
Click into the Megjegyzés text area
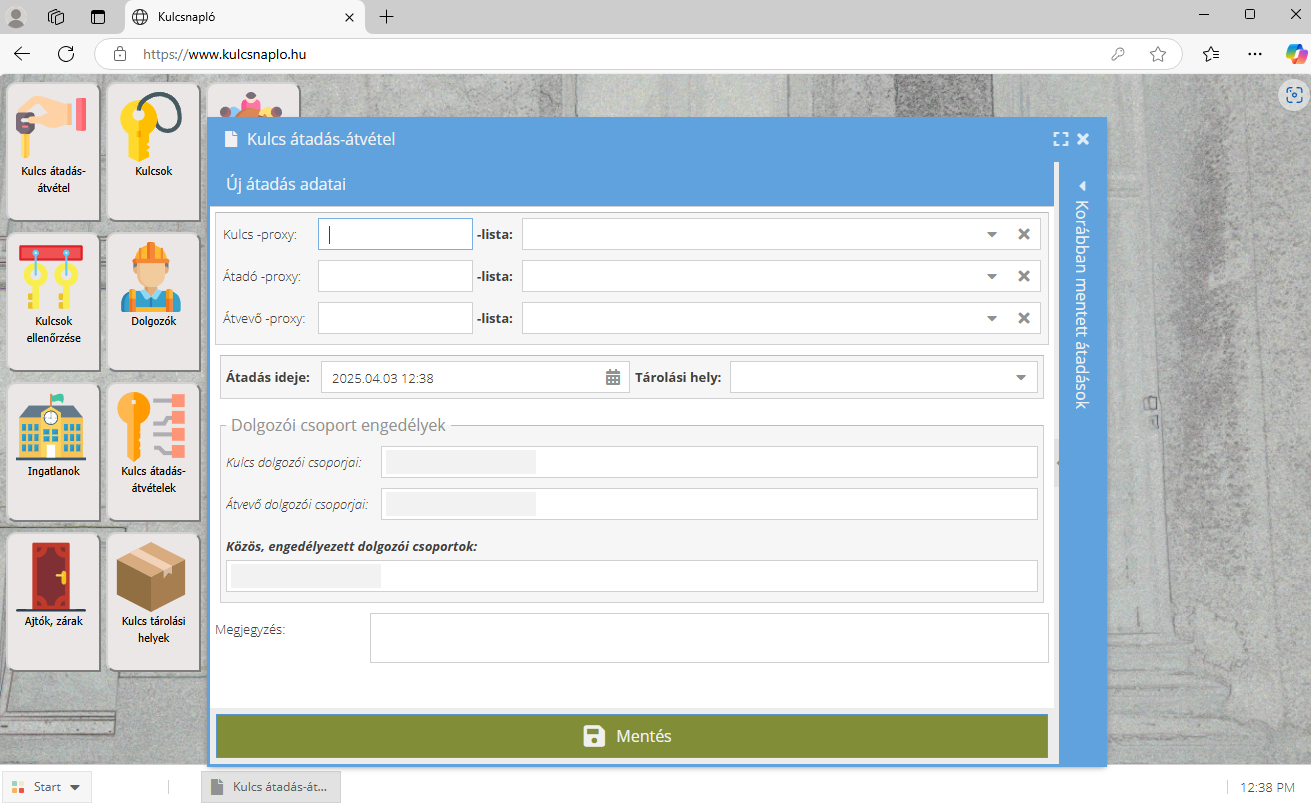(708, 638)
